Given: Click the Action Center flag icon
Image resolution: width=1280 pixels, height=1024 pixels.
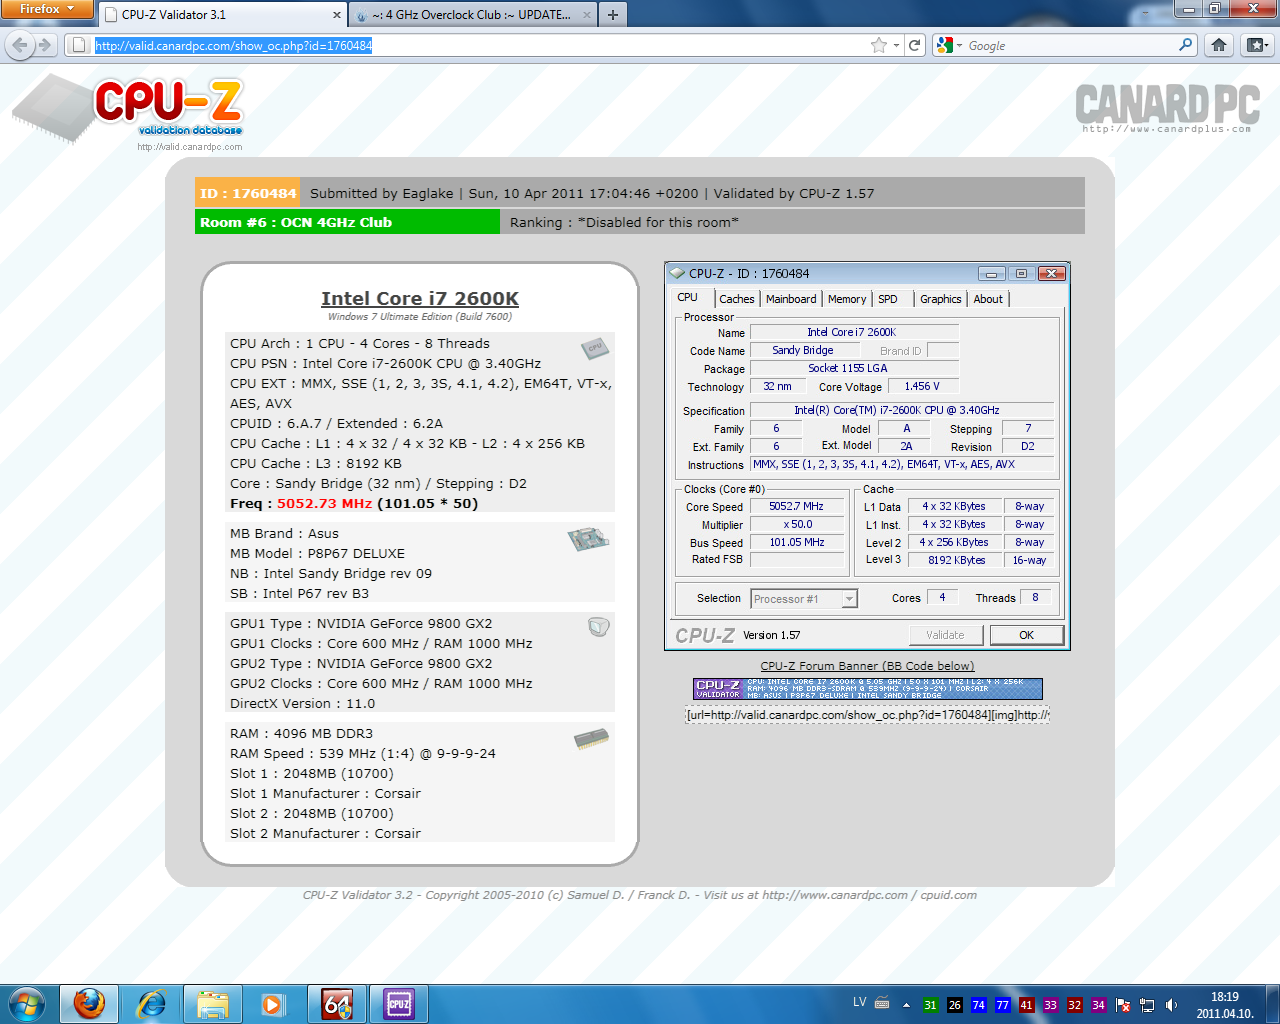Looking at the screenshot, I should click(1123, 1005).
